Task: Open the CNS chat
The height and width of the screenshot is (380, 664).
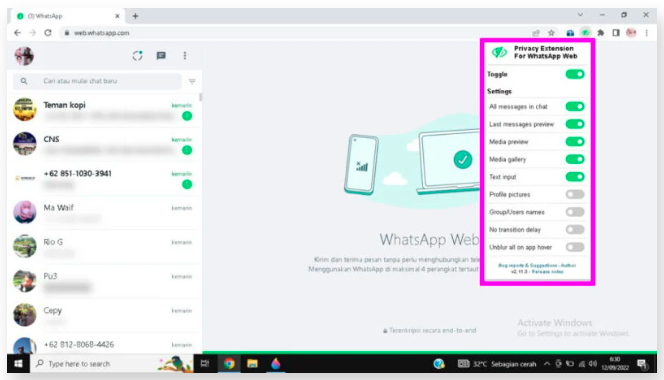Action: (x=104, y=144)
